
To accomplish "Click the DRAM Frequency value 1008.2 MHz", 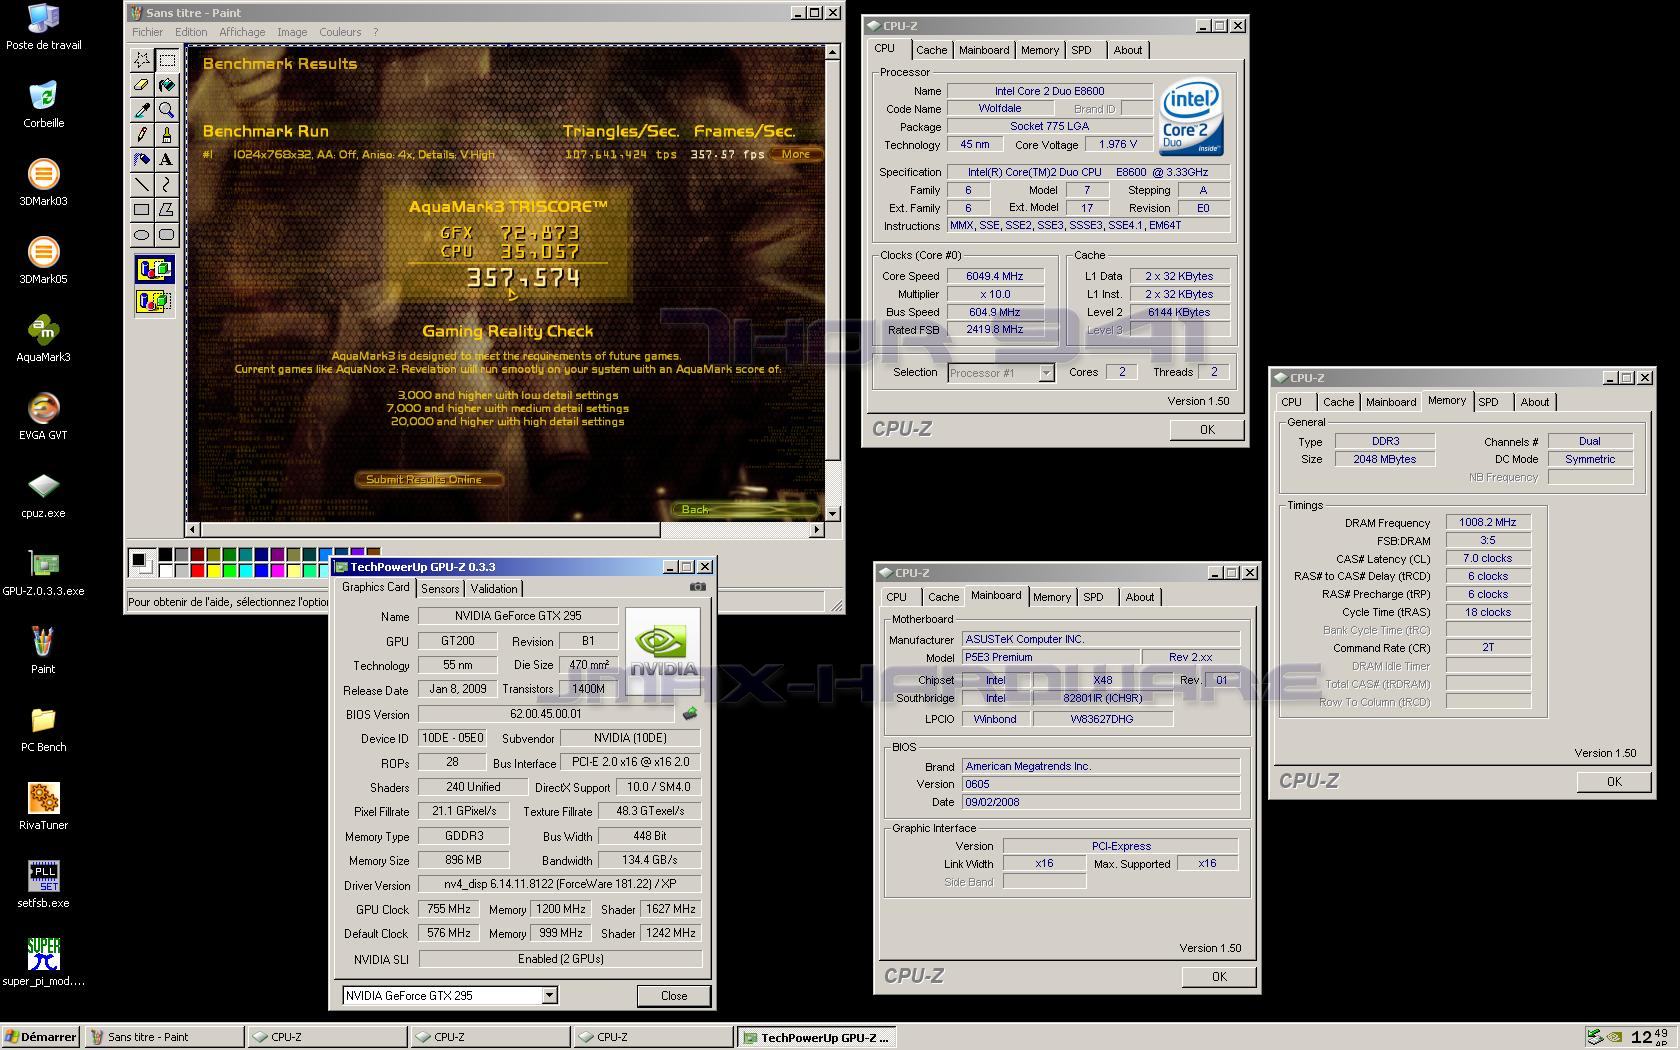I will [x=1487, y=522].
